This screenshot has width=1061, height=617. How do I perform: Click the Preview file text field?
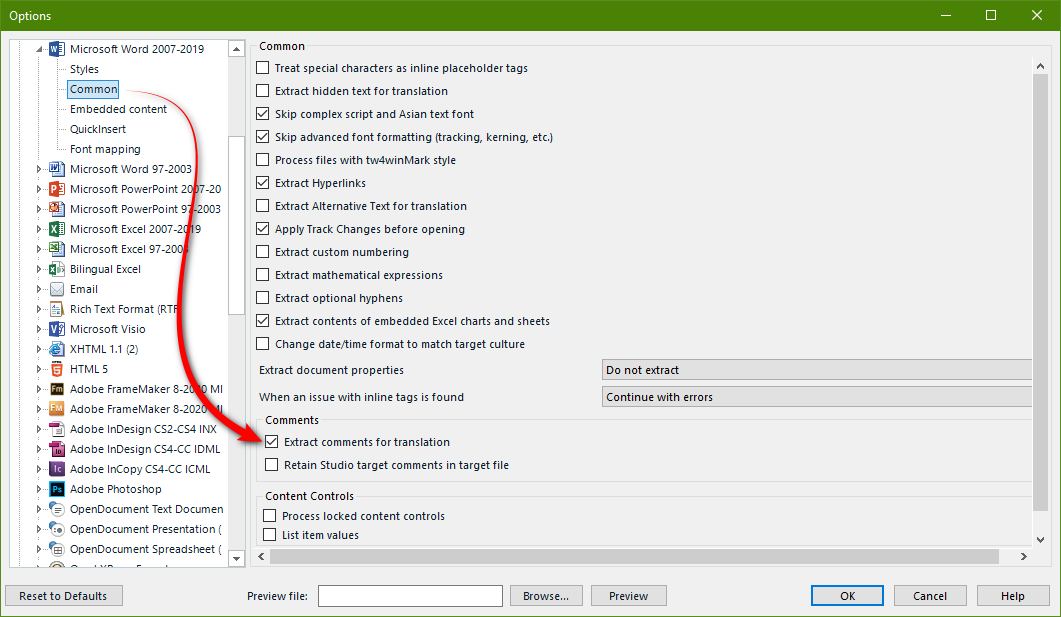410,596
